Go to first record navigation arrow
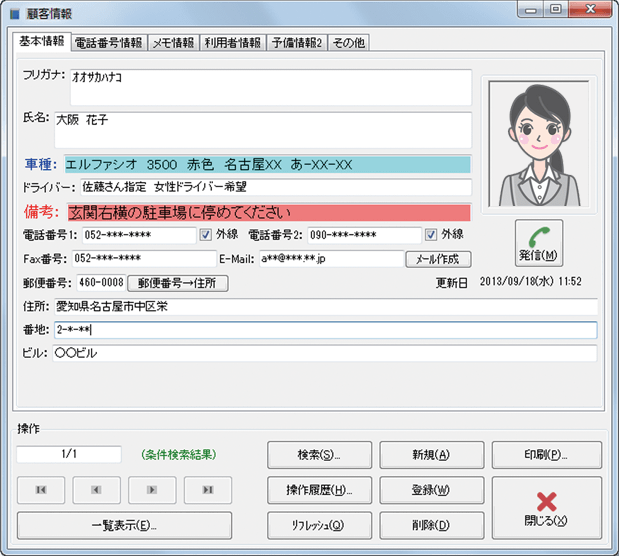This screenshot has width=619, height=556. (x=41, y=490)
